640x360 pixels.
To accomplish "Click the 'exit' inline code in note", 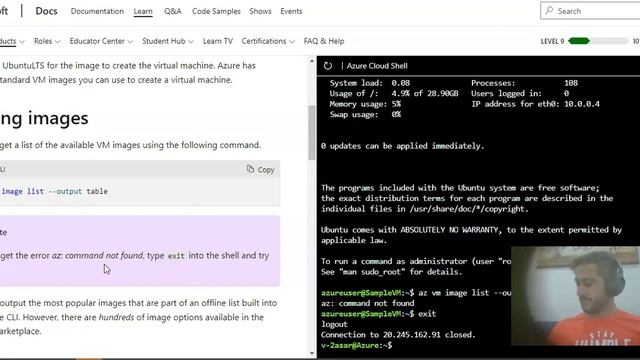I will coord(176,256).
